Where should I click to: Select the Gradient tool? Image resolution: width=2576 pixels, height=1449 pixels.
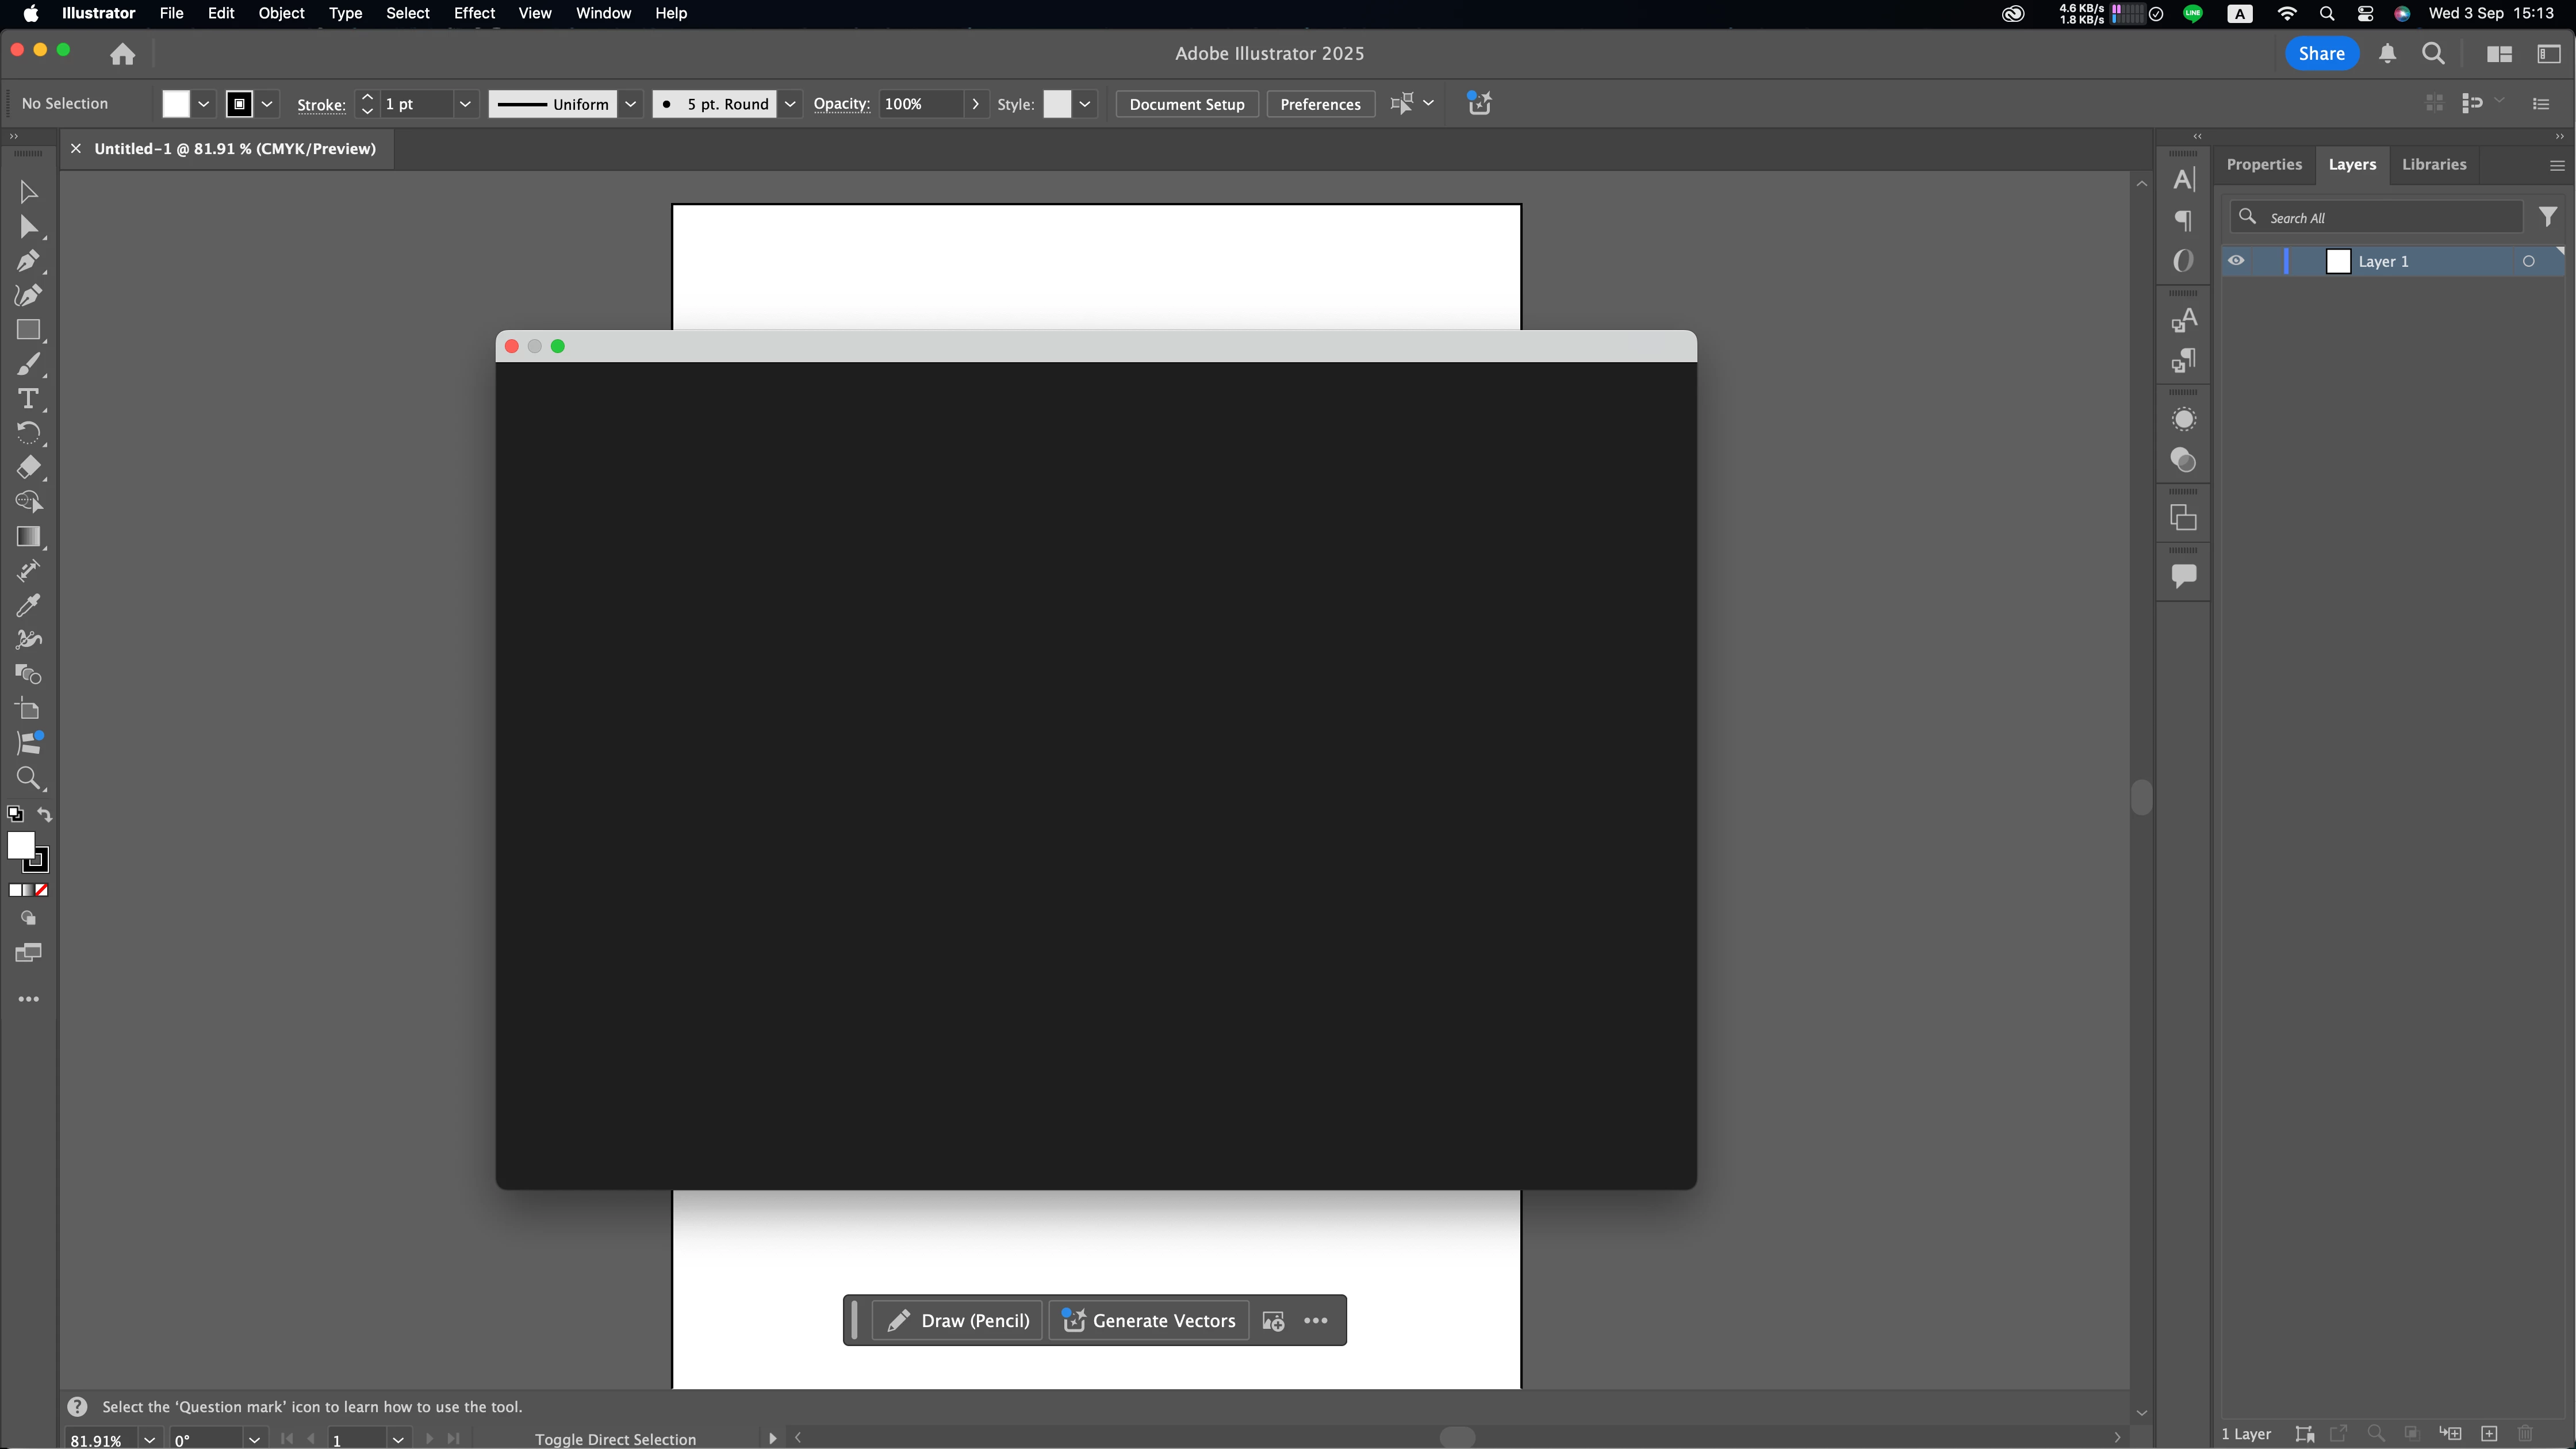pyautogui.click(x=28, y=537)
